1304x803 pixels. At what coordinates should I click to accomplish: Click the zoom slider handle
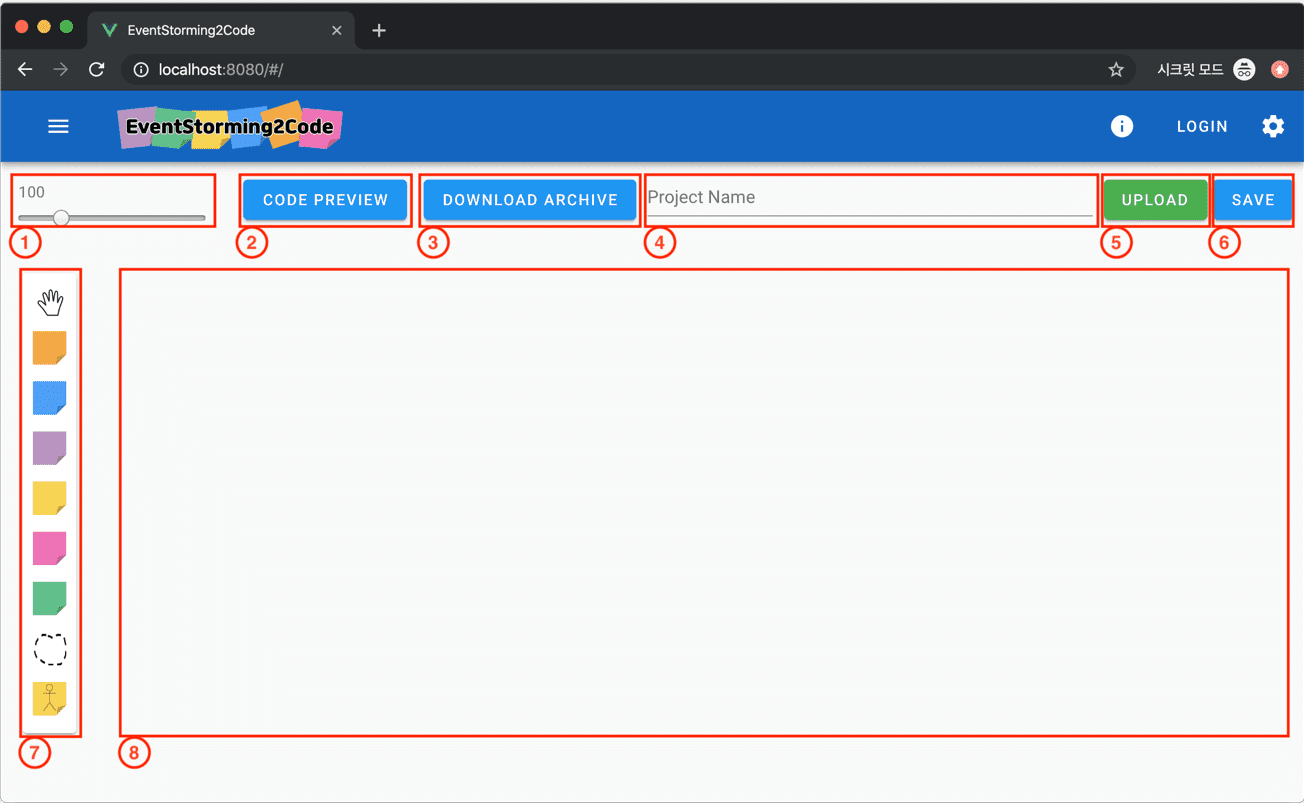(61, 217)
